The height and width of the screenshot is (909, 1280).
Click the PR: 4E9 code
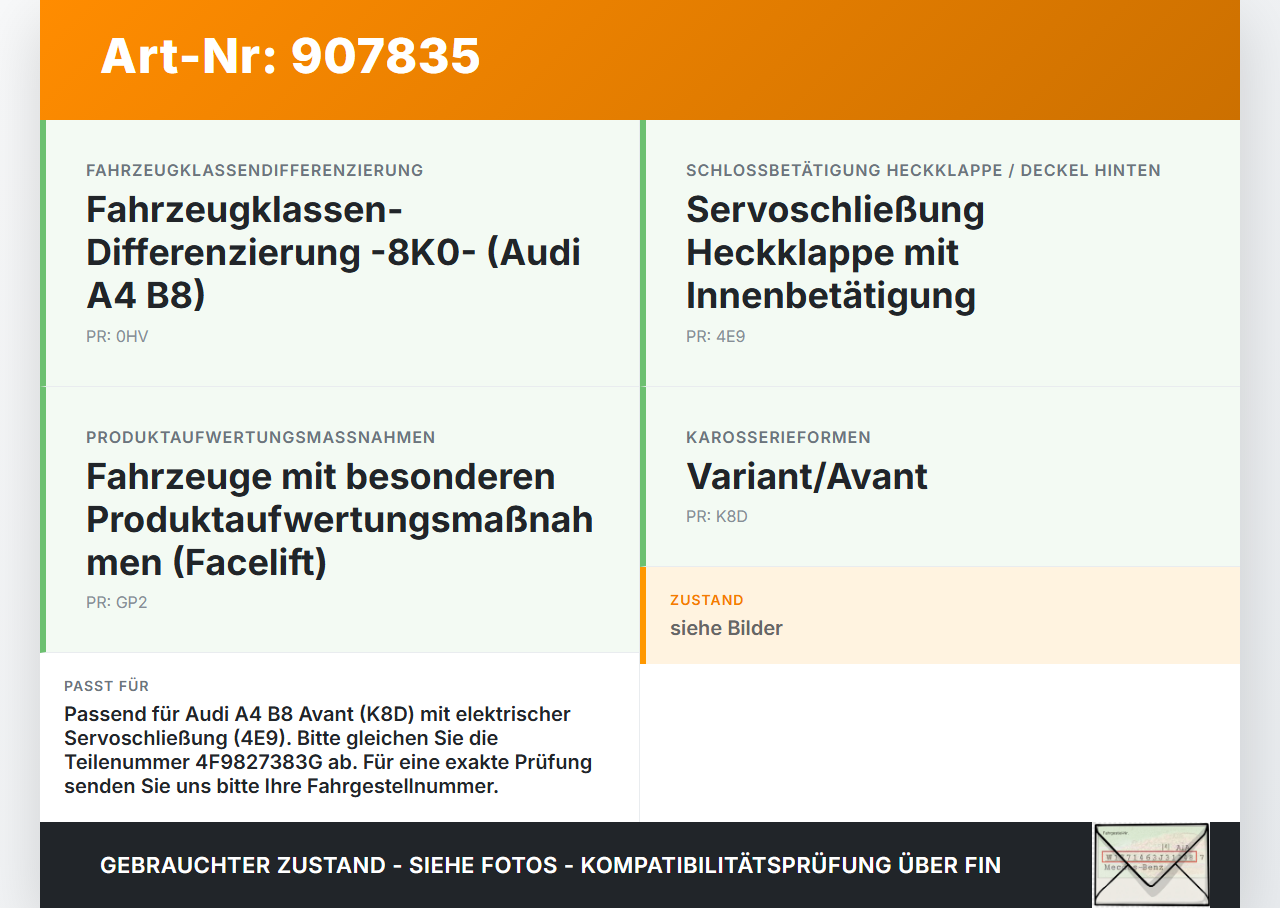[716, 337]
